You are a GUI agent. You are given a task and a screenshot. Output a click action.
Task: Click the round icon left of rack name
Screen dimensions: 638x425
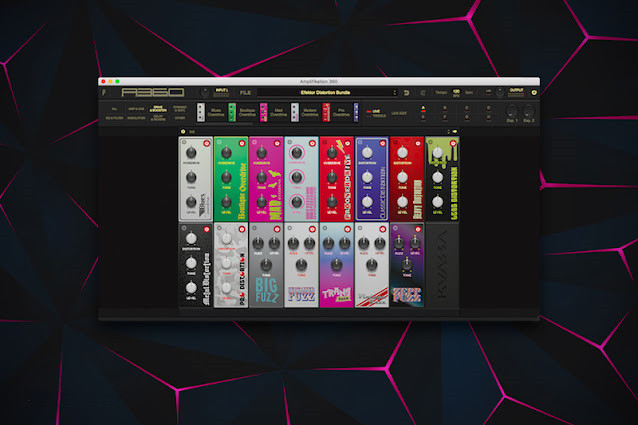(x=183, y=131)
